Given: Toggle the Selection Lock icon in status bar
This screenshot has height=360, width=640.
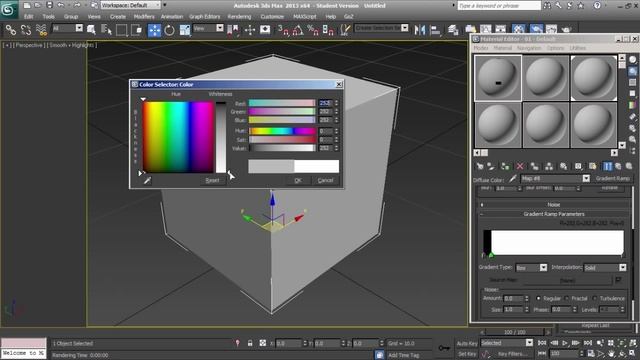Looking at the screenshot, I should coord(250,344).
